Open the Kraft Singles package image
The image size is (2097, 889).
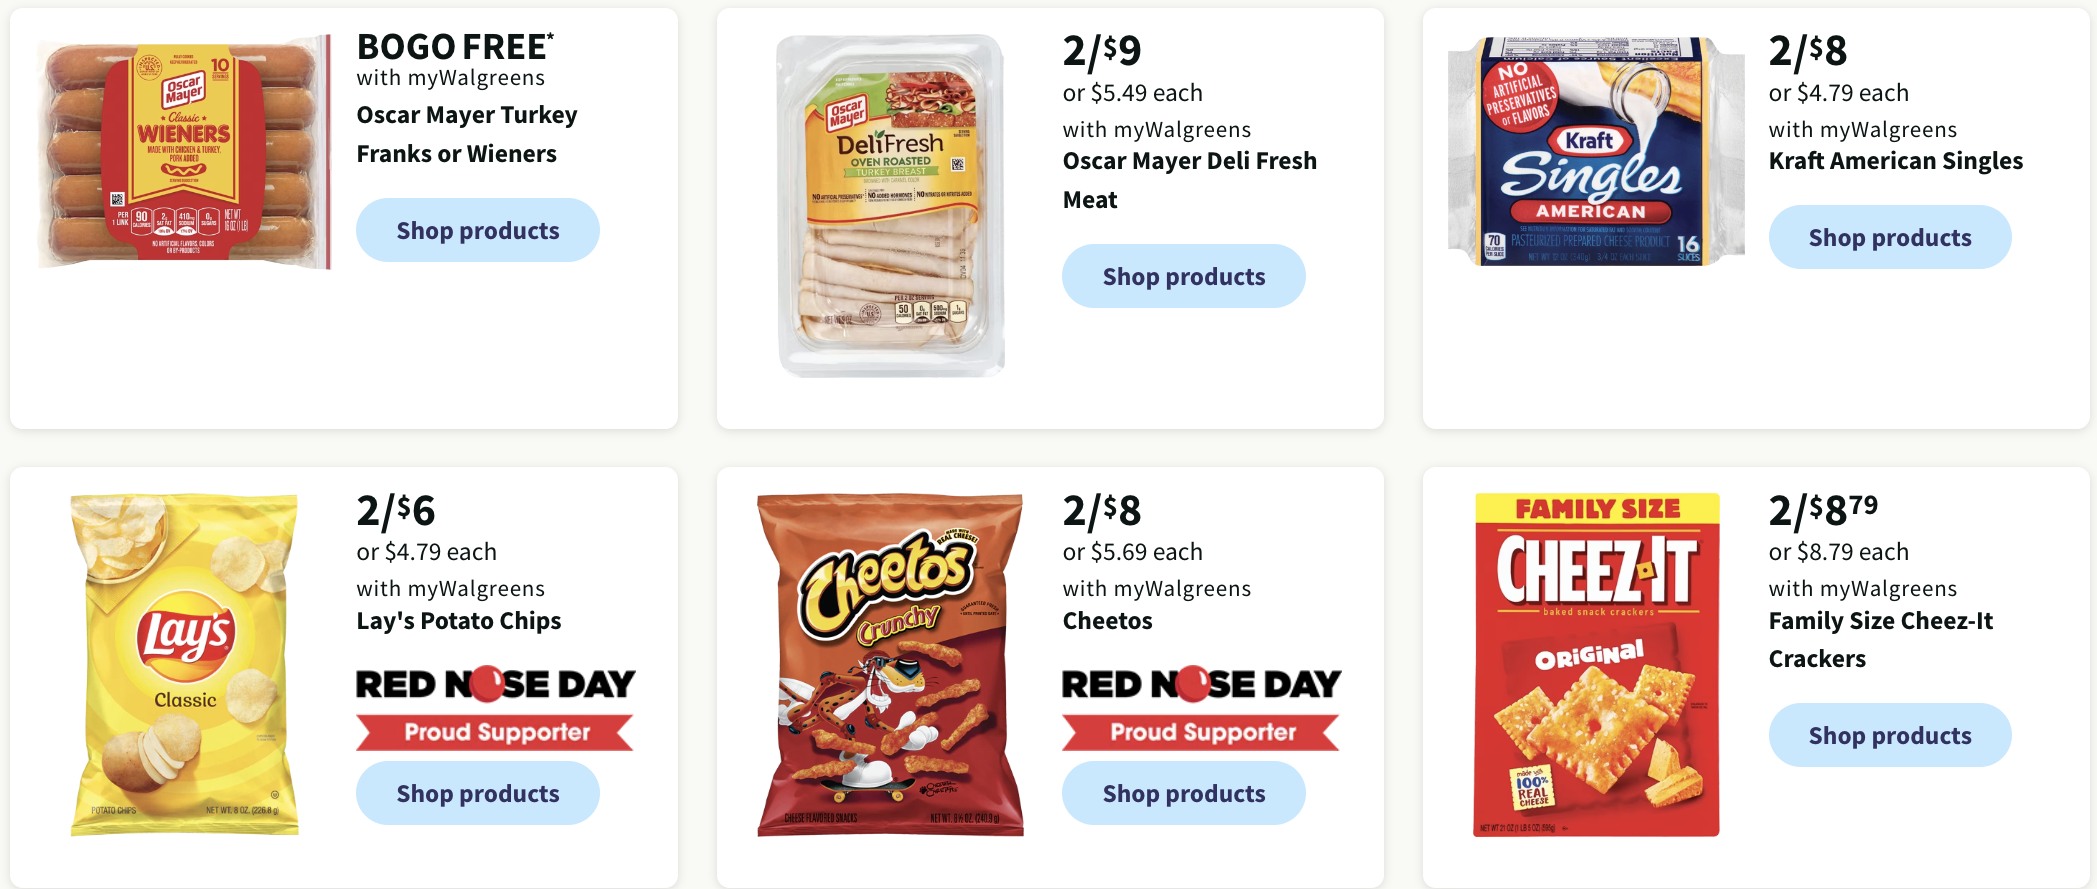[1596, 151]
